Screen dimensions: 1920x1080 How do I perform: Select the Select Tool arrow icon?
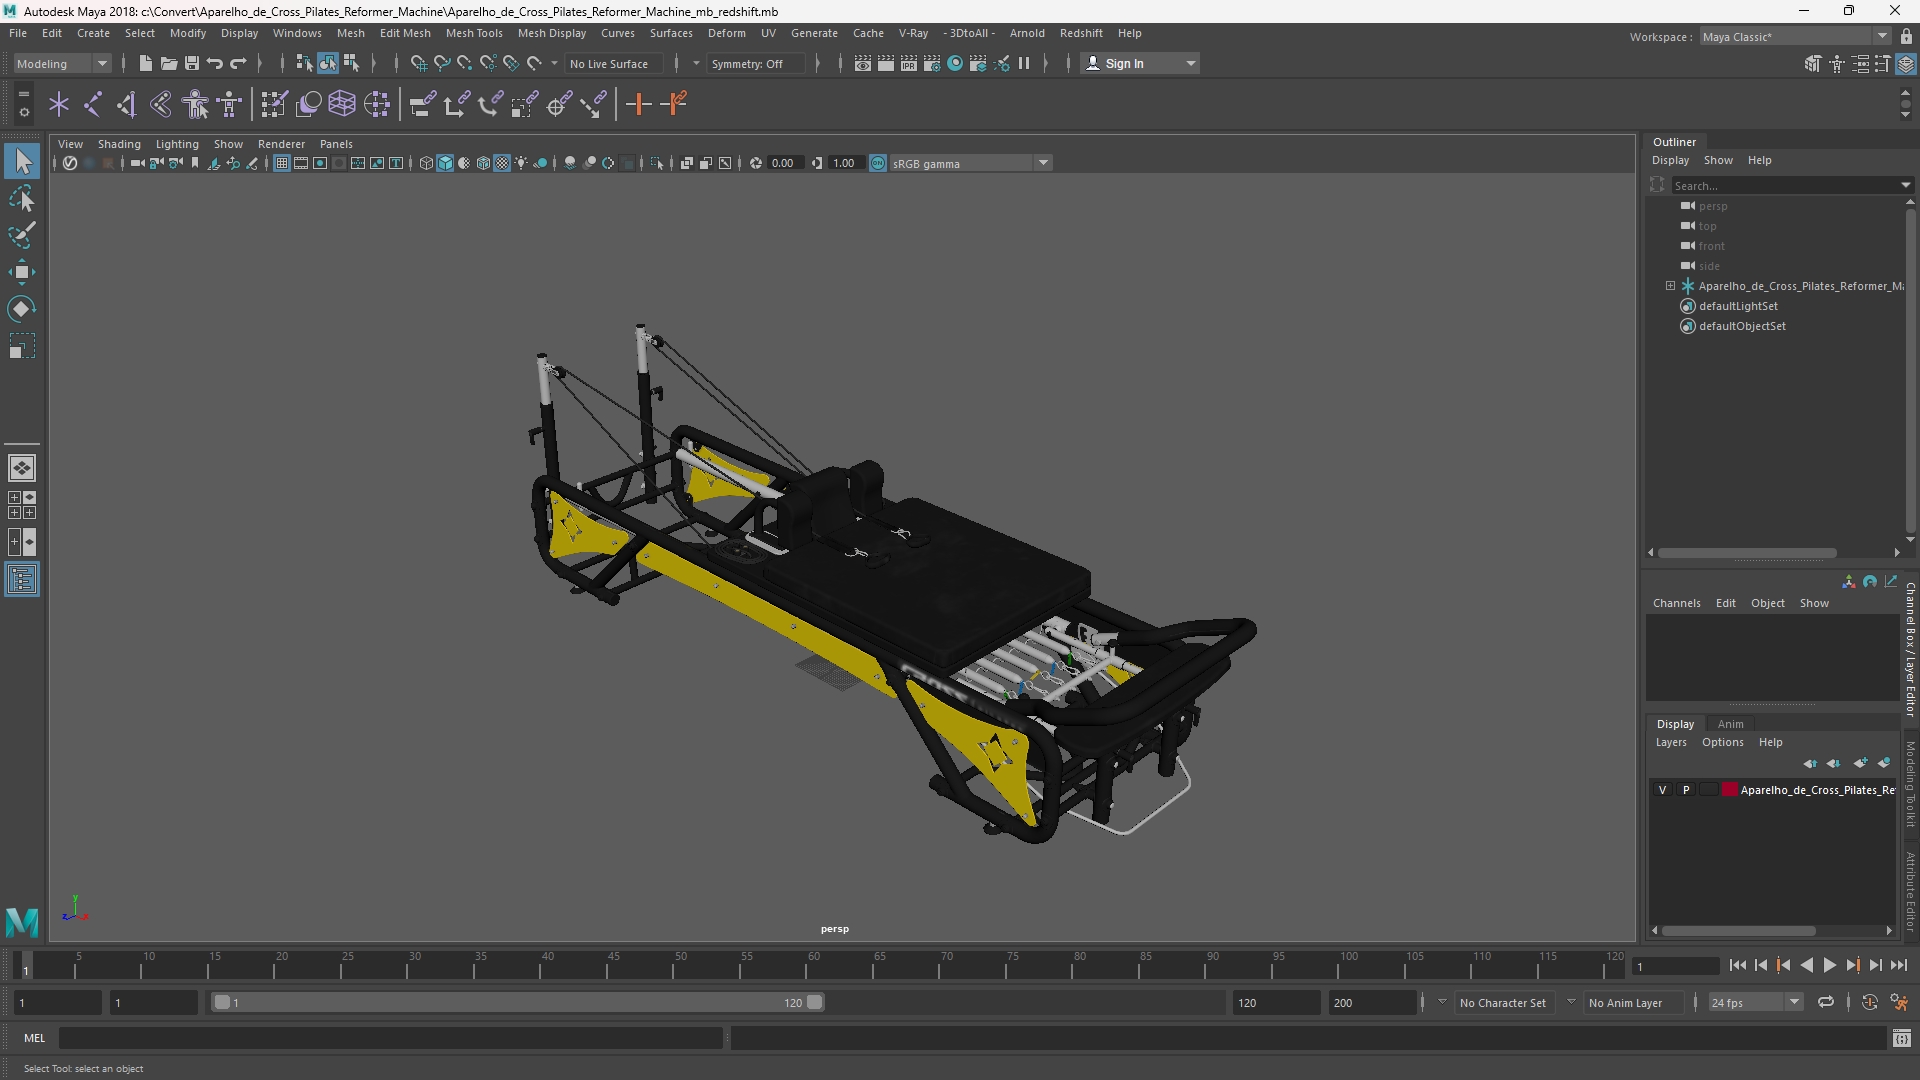pyautogui.click(x=22, y=161)
